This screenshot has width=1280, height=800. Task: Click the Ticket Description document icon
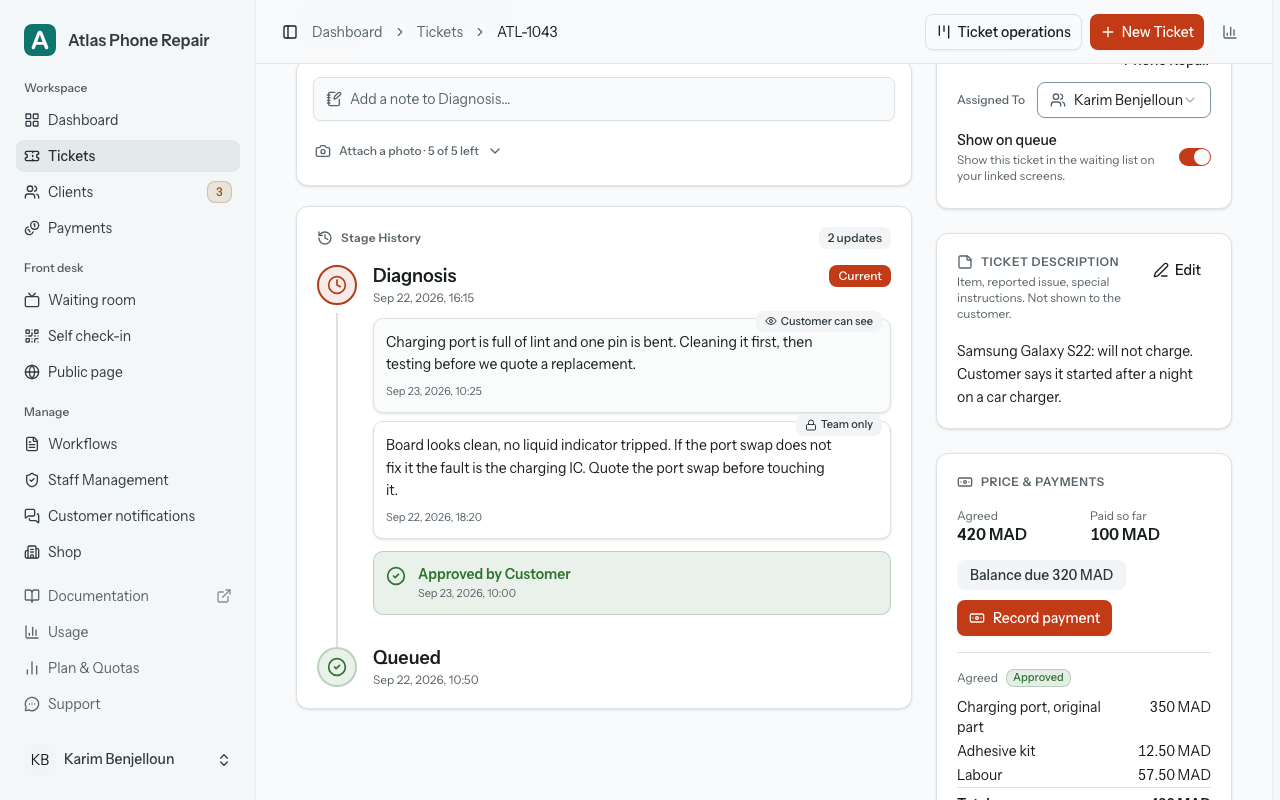965,262
